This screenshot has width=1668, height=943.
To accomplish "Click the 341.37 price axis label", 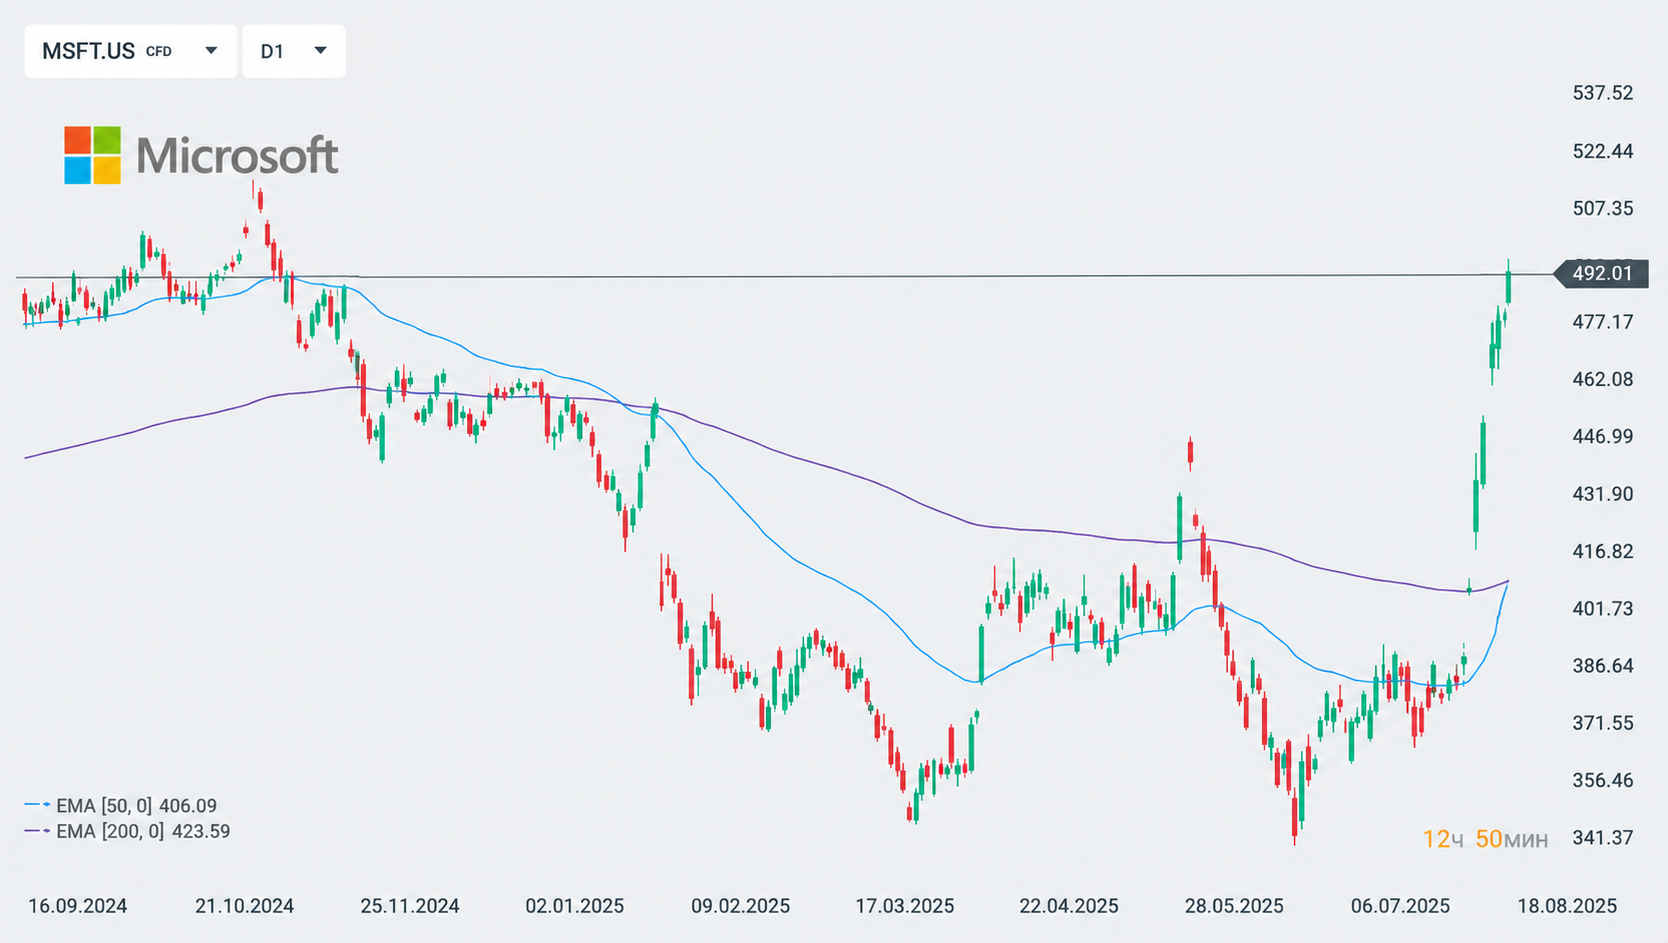I will point(1603,837).
